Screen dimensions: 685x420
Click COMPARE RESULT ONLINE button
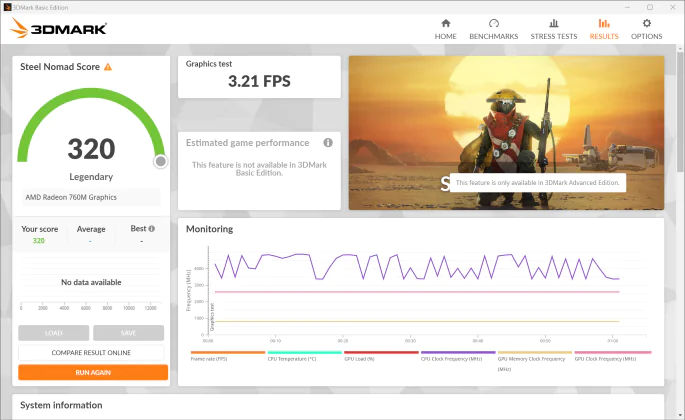click(91, 353)
